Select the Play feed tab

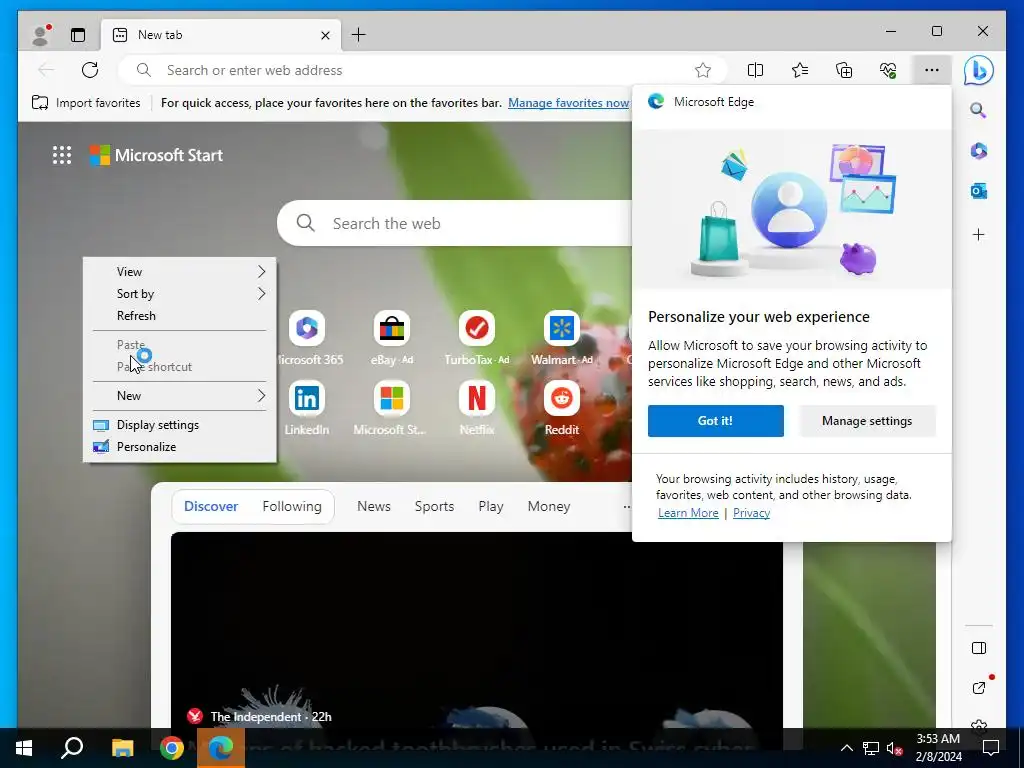(x=490, y=506)
